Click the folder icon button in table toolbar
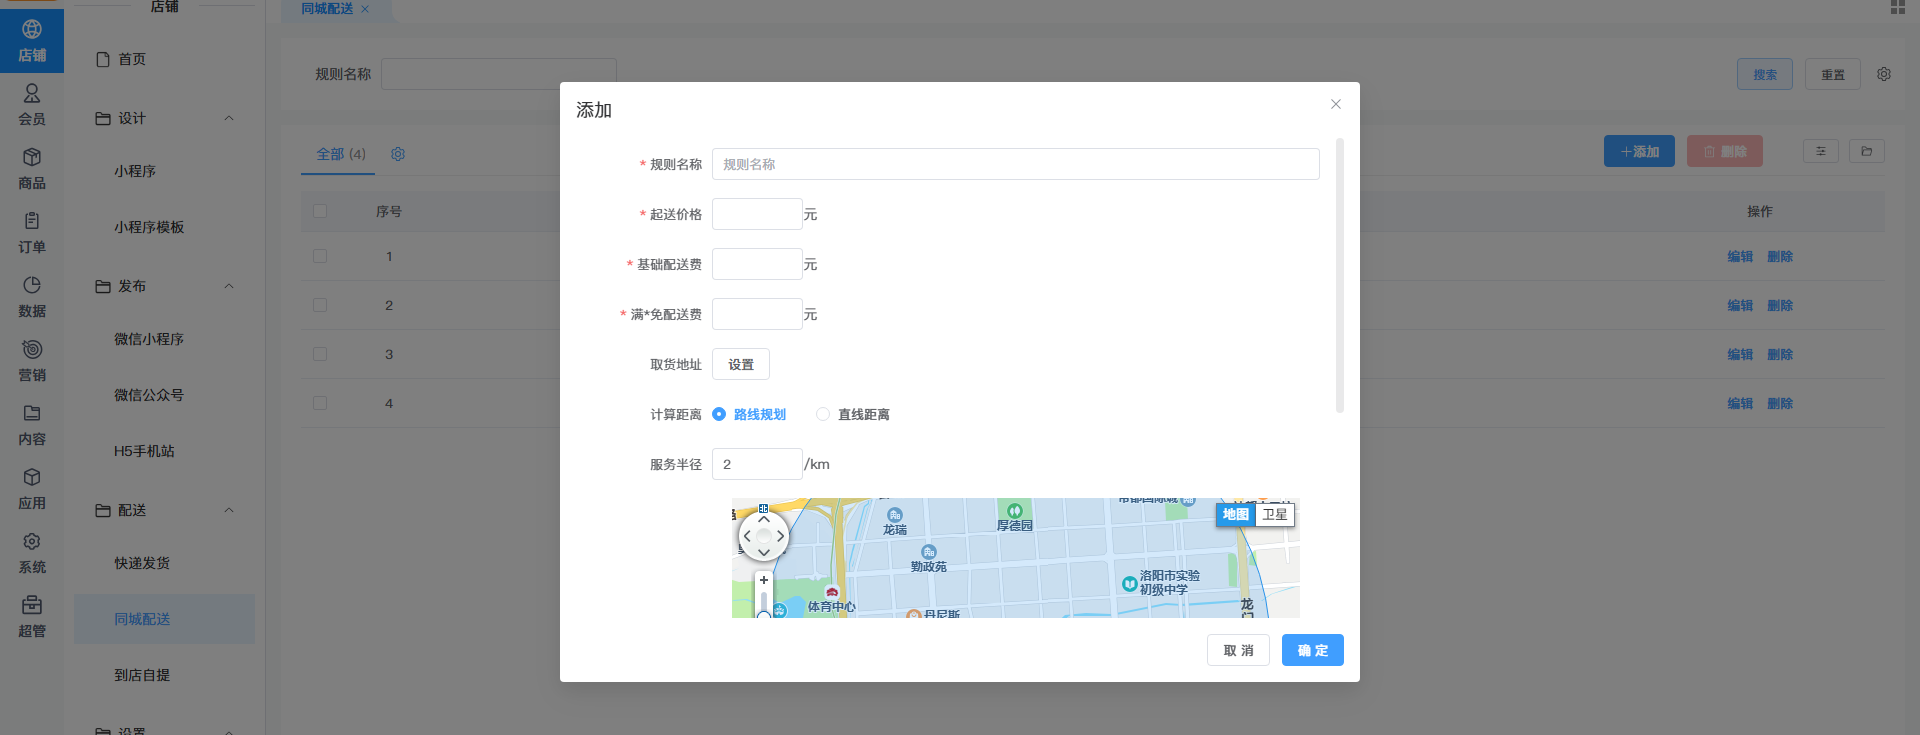 tap(1867, 151)
